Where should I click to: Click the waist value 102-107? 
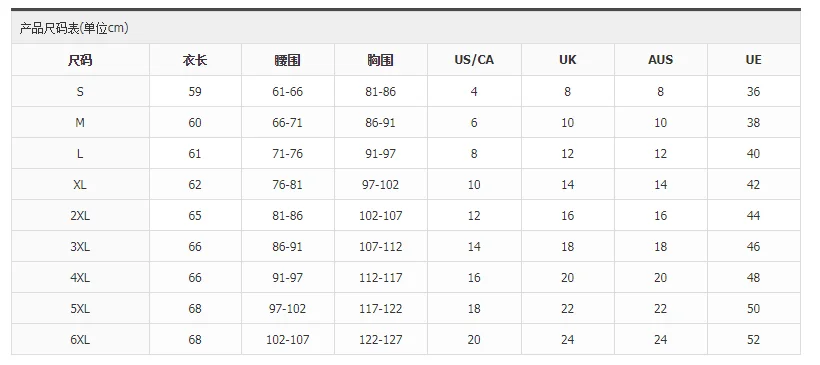(288, 339)
